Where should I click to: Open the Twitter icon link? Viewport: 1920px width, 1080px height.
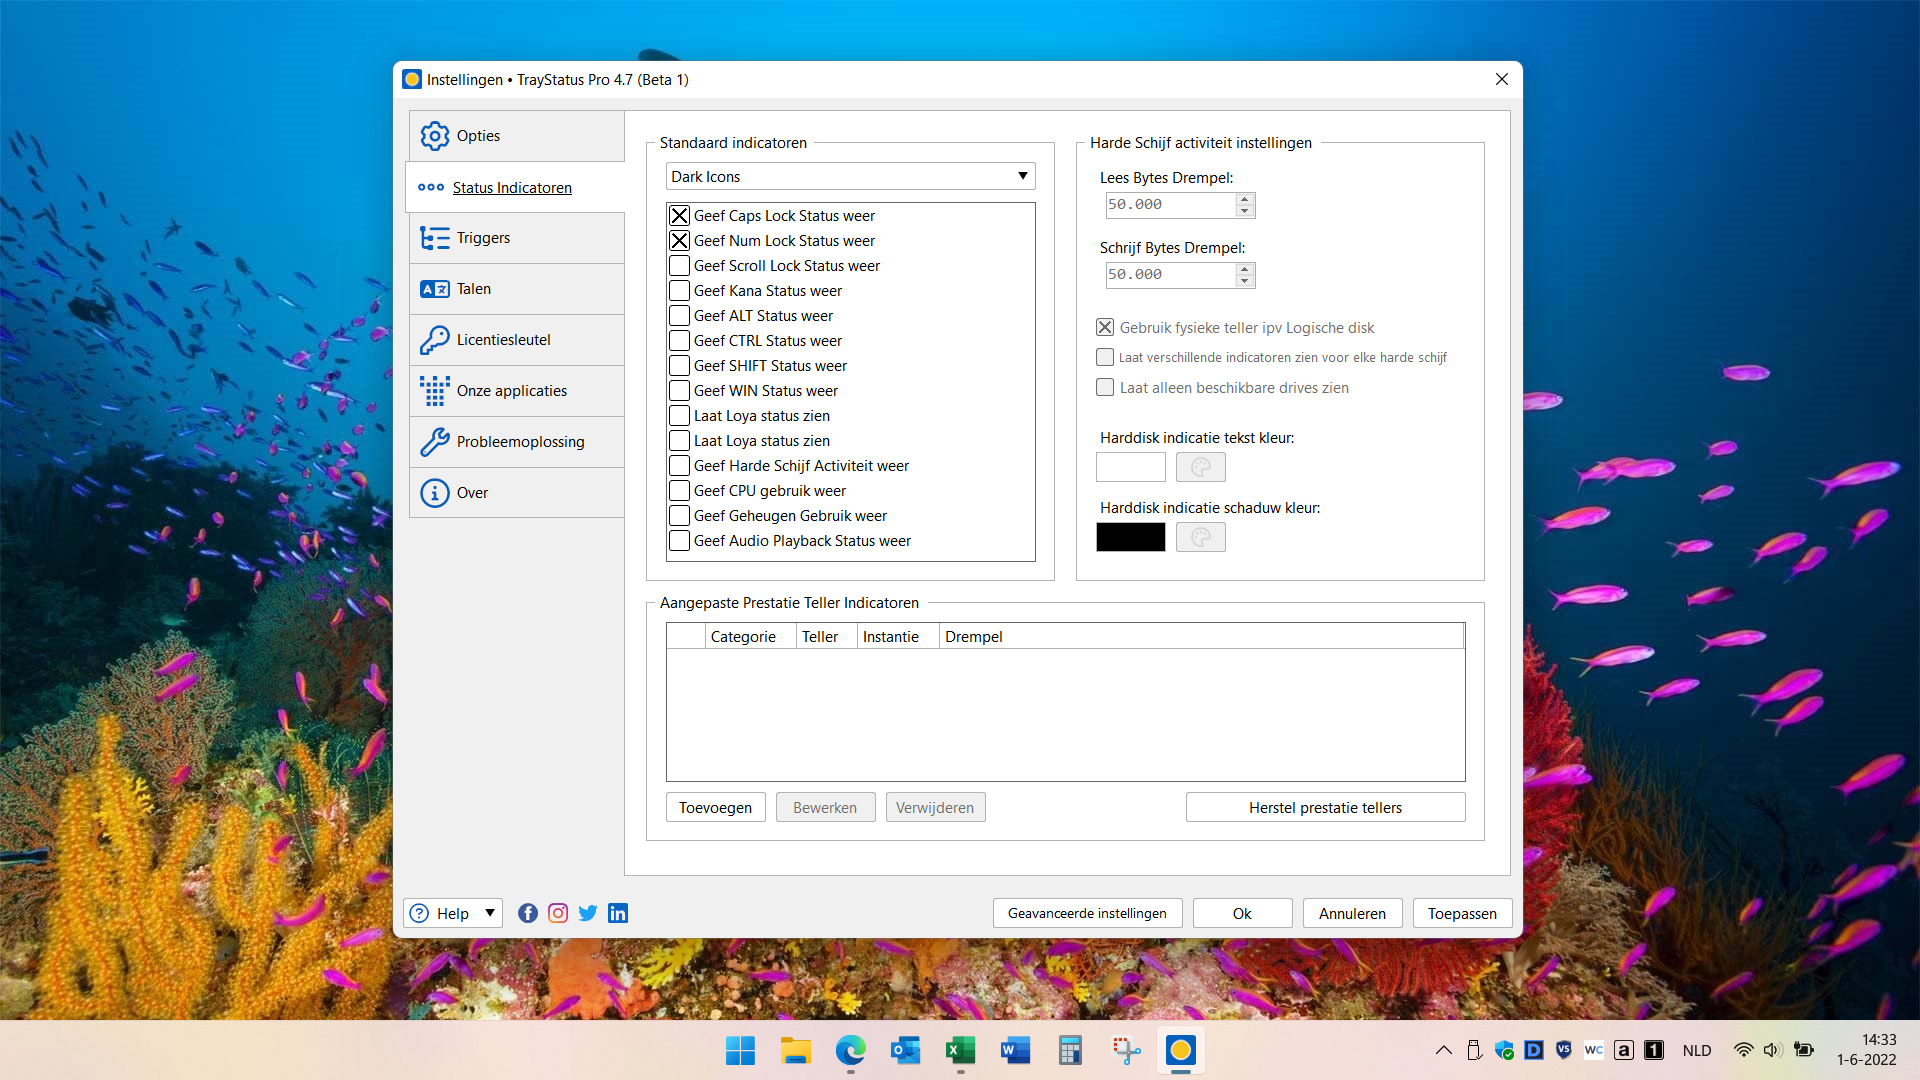tap(588, 913)
